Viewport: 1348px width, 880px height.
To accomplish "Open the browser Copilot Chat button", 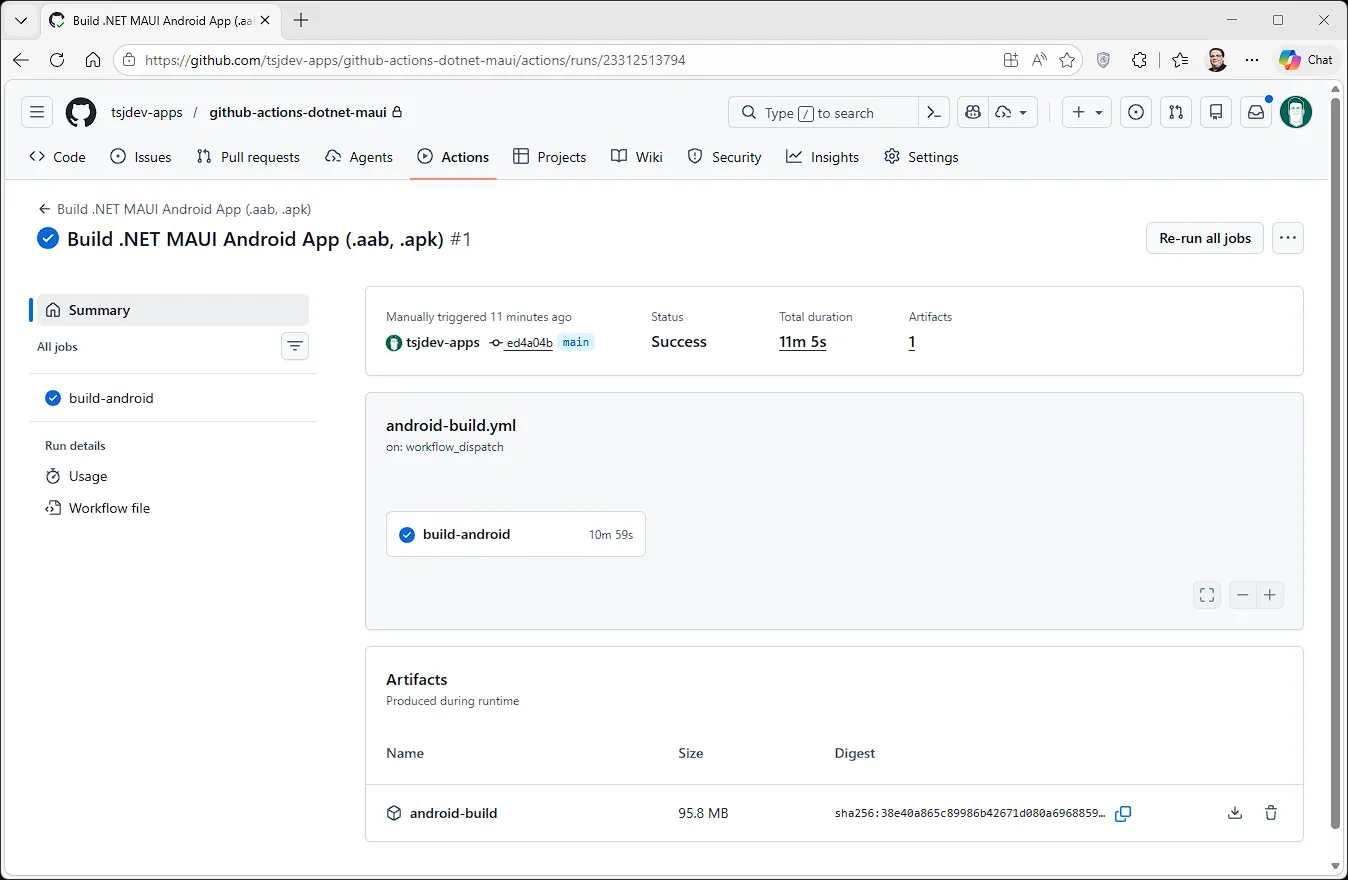I will pos(1306,60).
